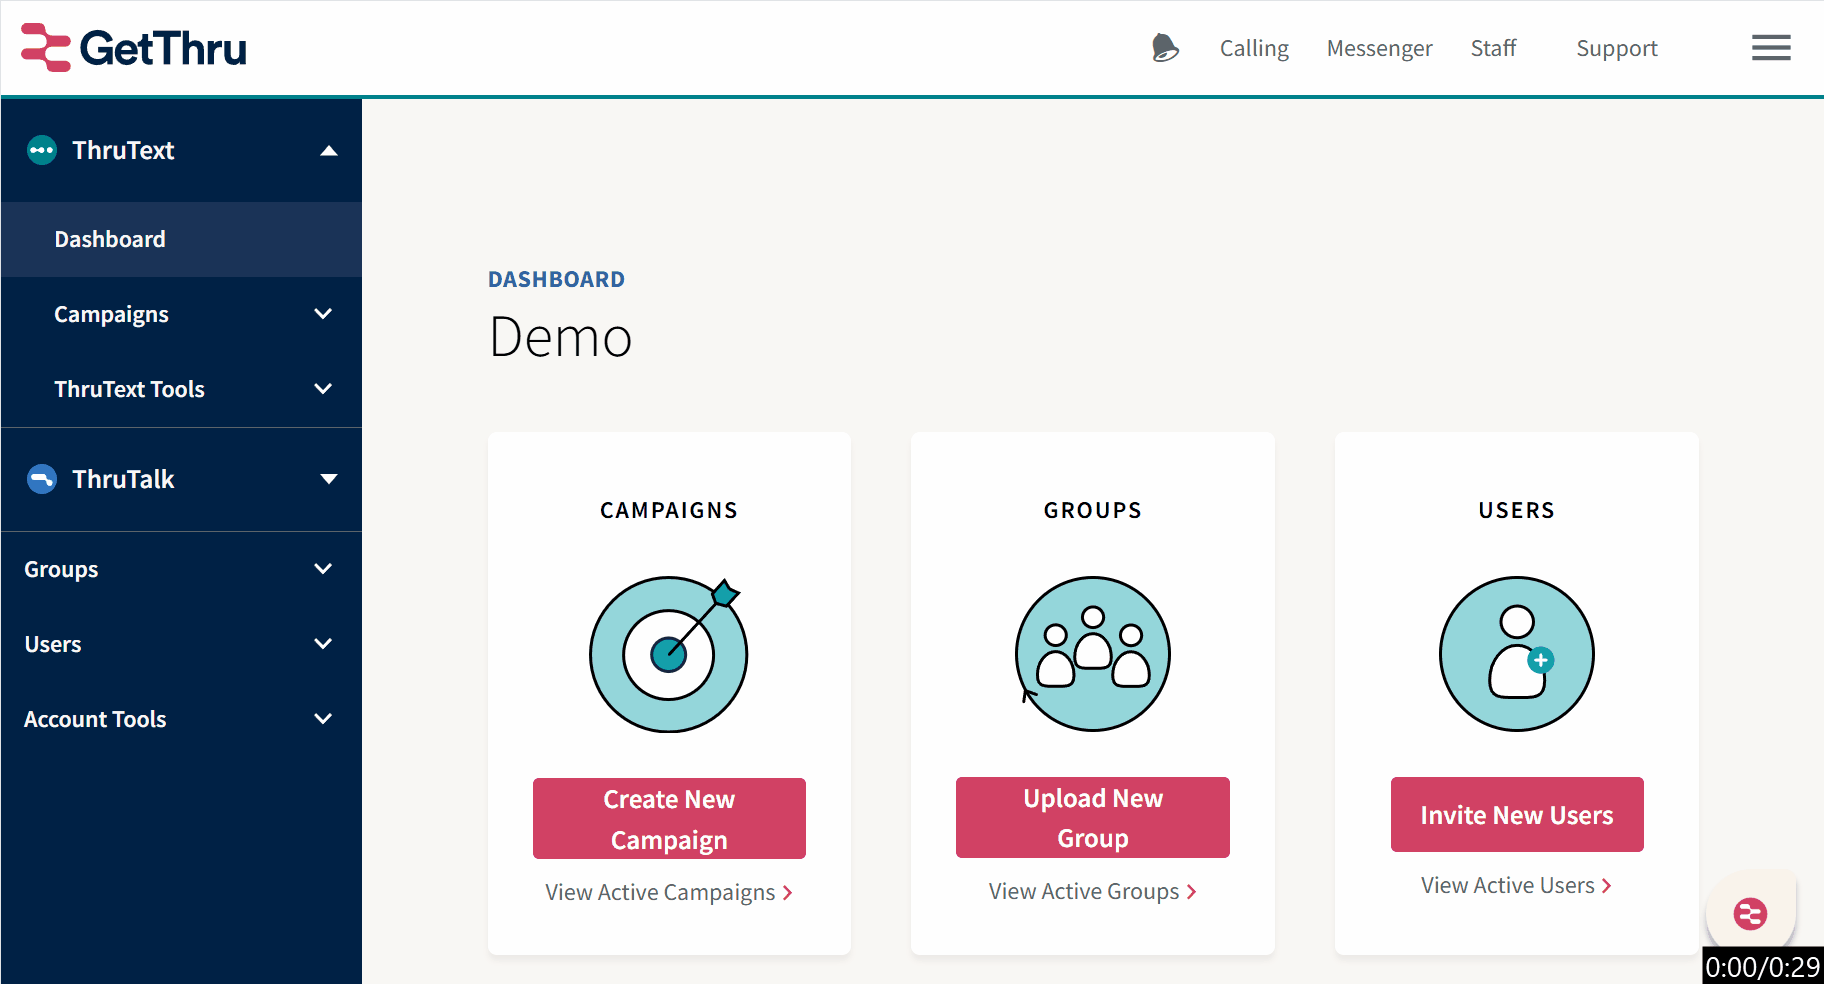Select ThruText Tools sidebar label
The image size is (1824, 984).
(129, 389)
